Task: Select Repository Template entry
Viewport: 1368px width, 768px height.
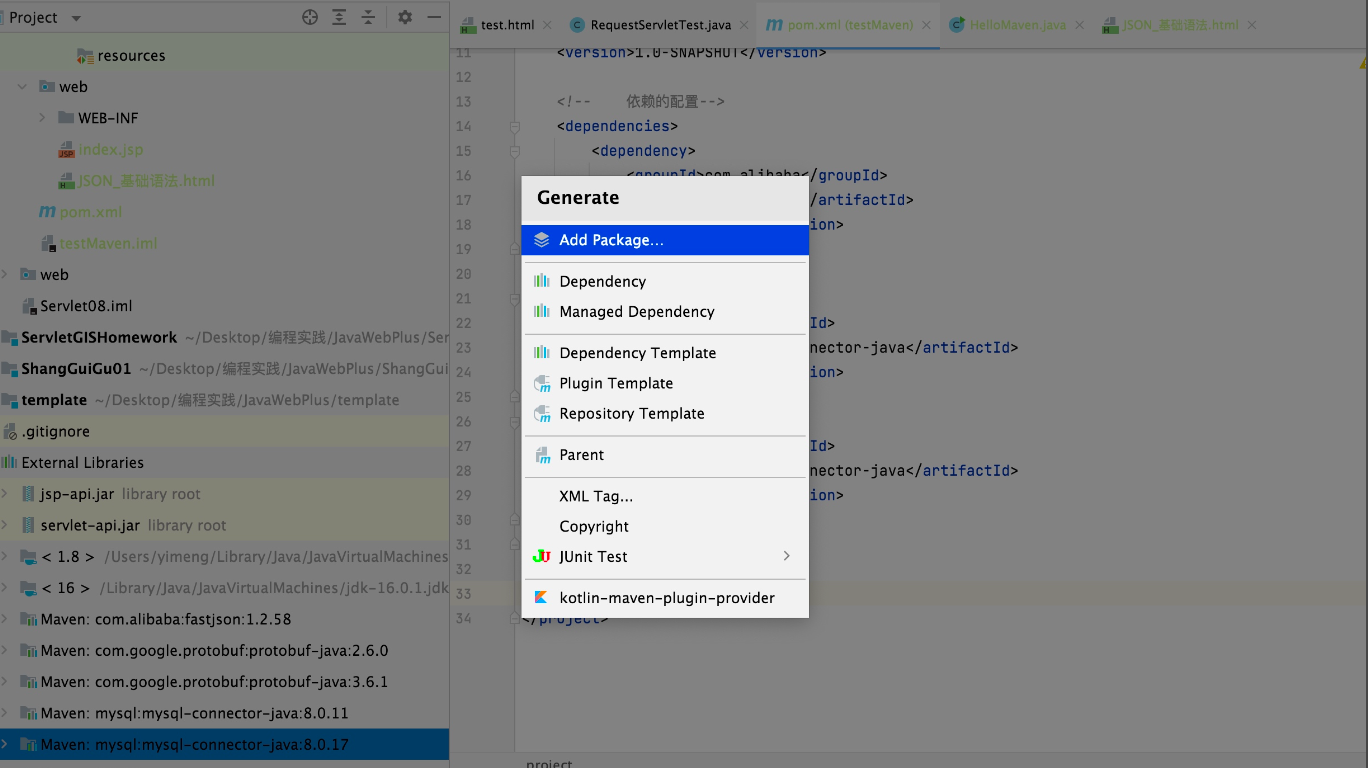Action: click(x=665, y=413)
